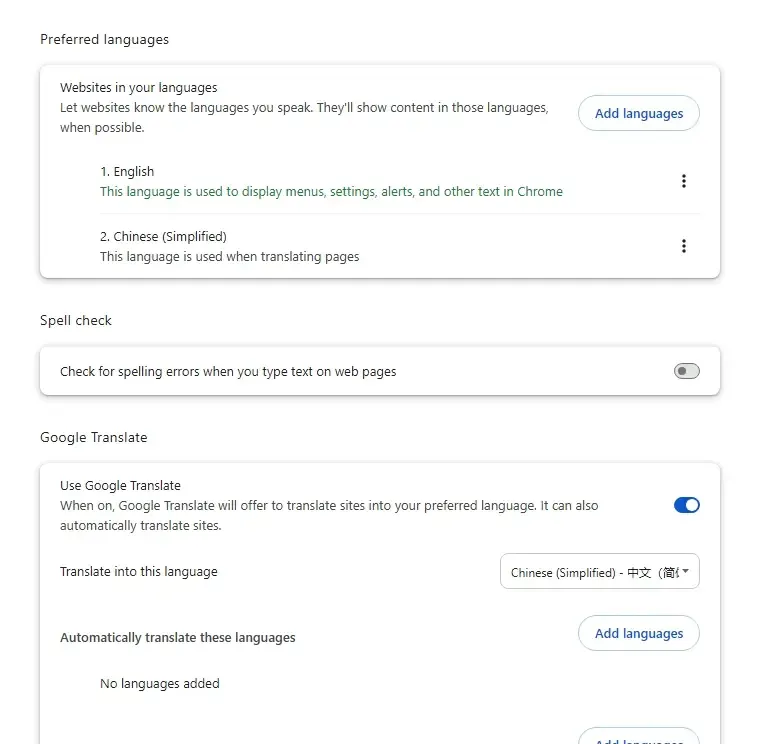Add languages to automatically translate
Viewport: 759px width, 744px height.
638,633
